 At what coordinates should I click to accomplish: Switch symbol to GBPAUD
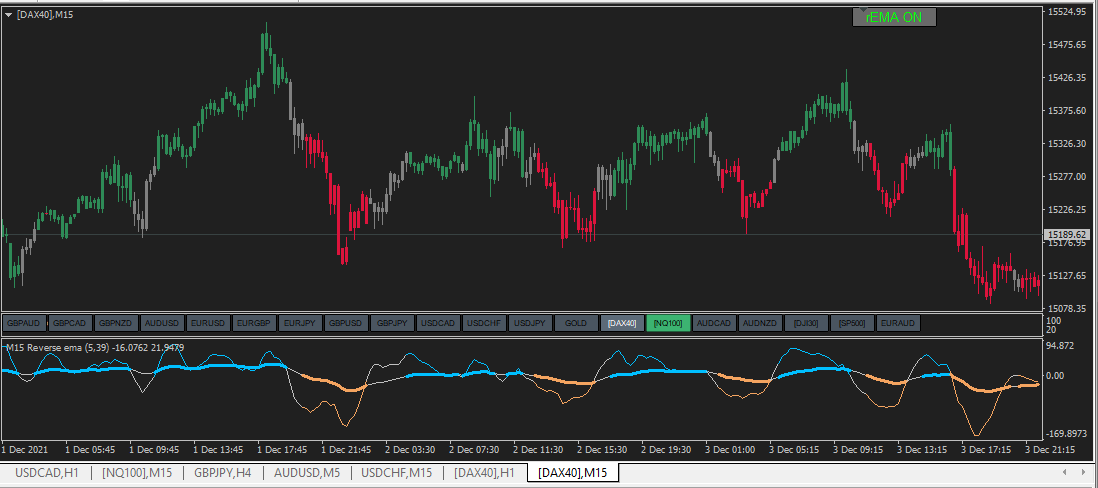25,323
